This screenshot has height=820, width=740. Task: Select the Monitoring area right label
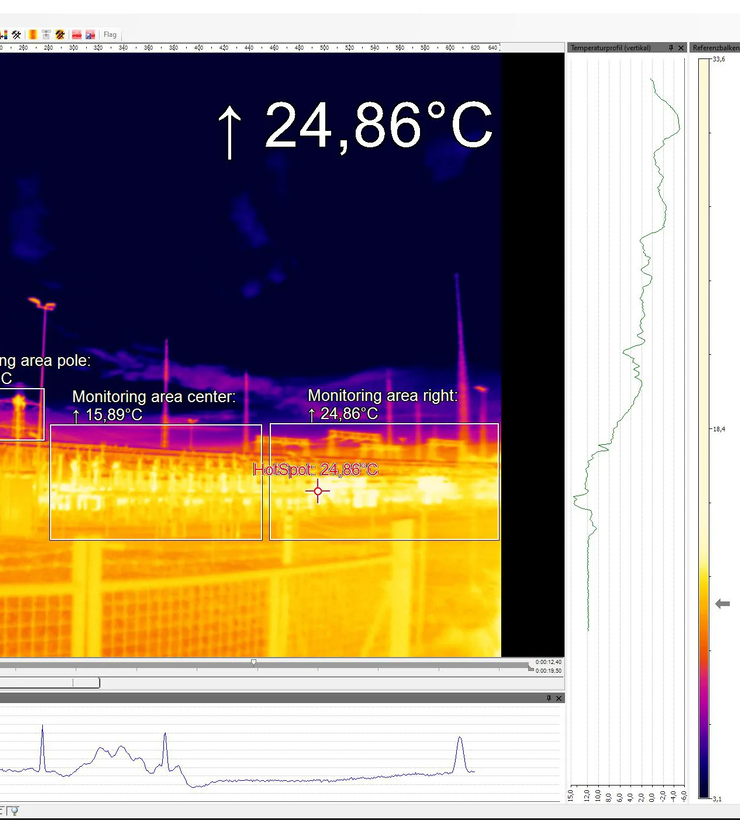pos(382,396)
